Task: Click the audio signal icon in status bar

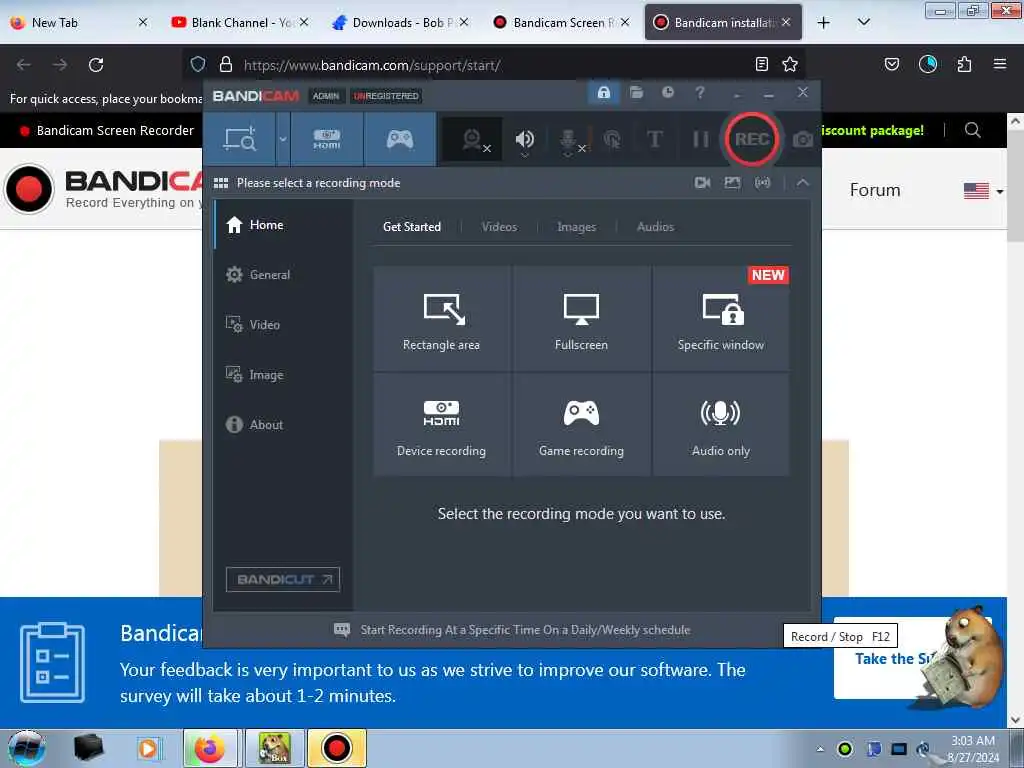Action: 762,183
